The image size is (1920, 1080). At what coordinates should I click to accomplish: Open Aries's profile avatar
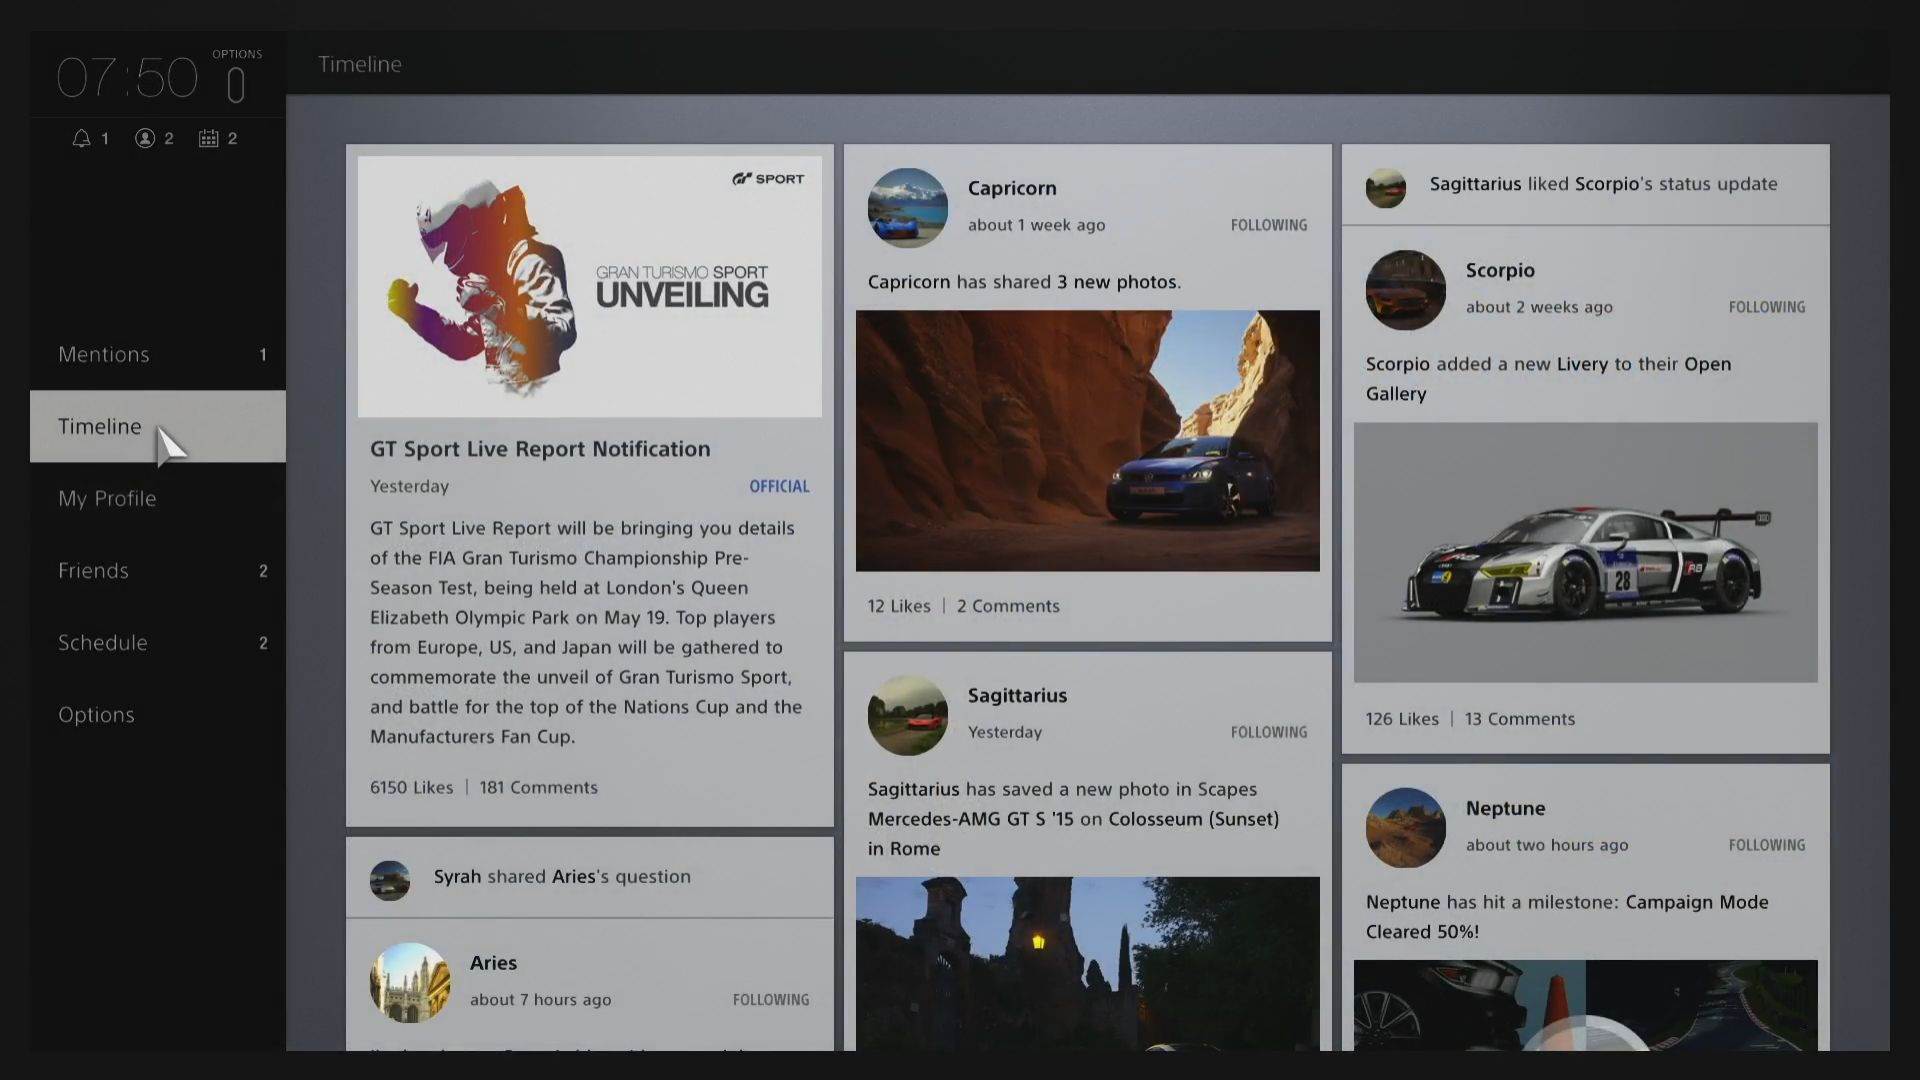[x=409, y=982]
